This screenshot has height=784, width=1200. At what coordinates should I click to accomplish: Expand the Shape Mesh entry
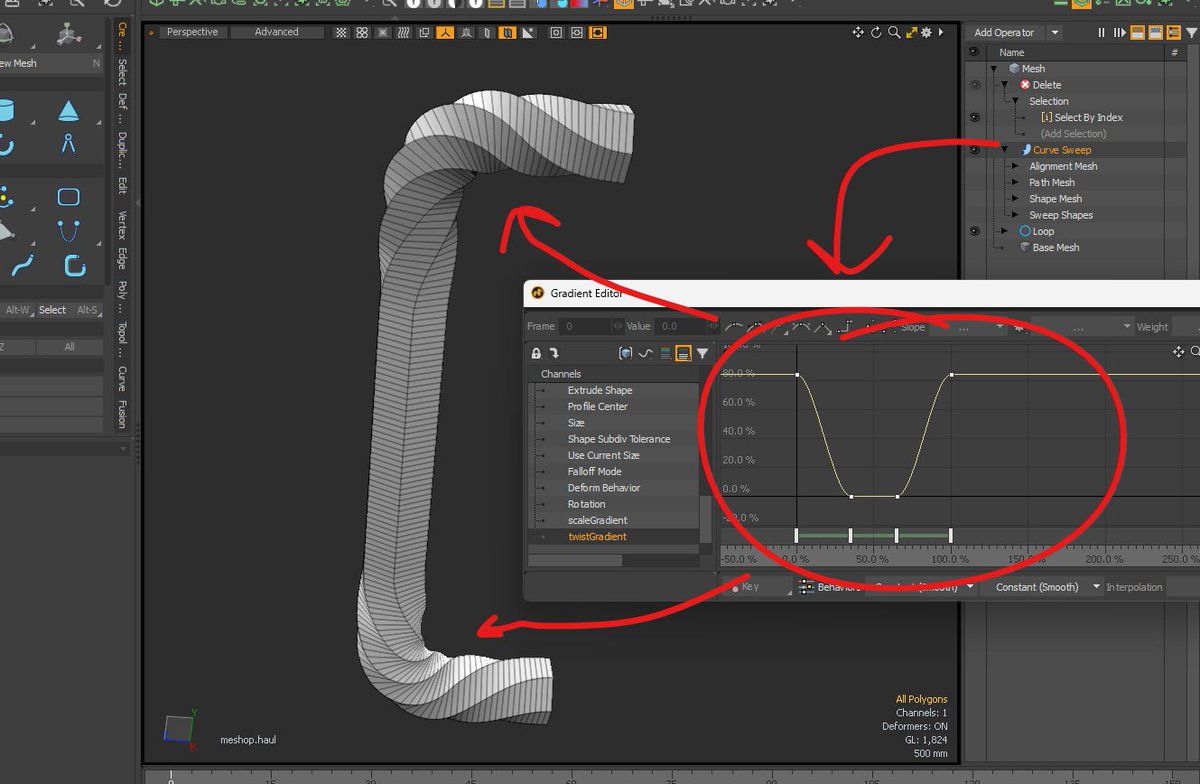(x=1016, y=199)
